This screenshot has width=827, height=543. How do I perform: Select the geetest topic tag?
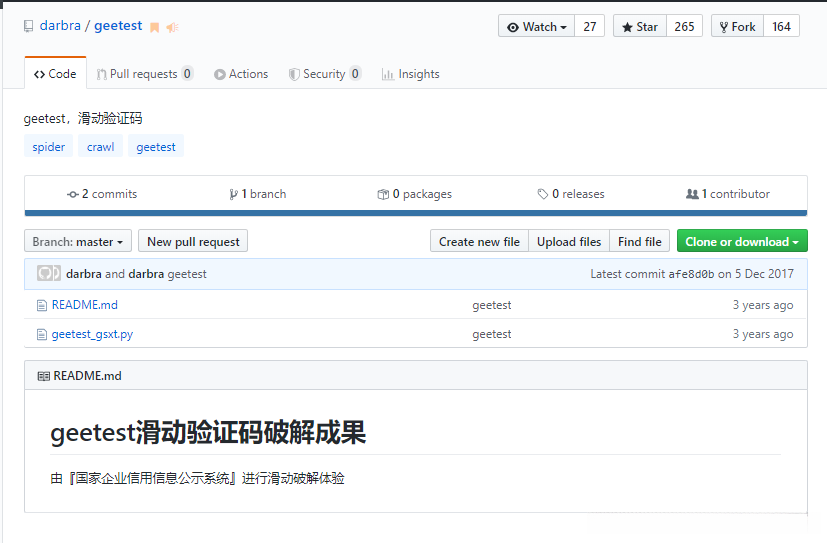pyautogui.click(x=156, y=147)
